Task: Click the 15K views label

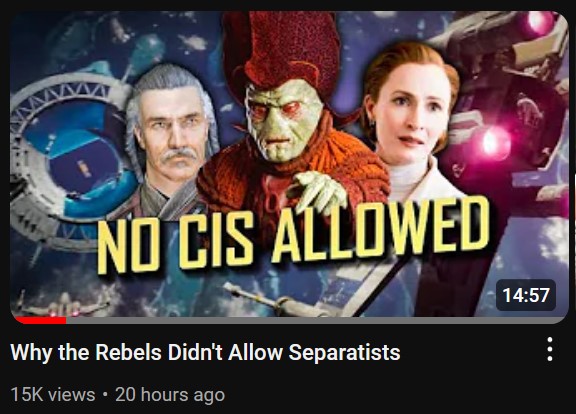Action: pos(53,395)
